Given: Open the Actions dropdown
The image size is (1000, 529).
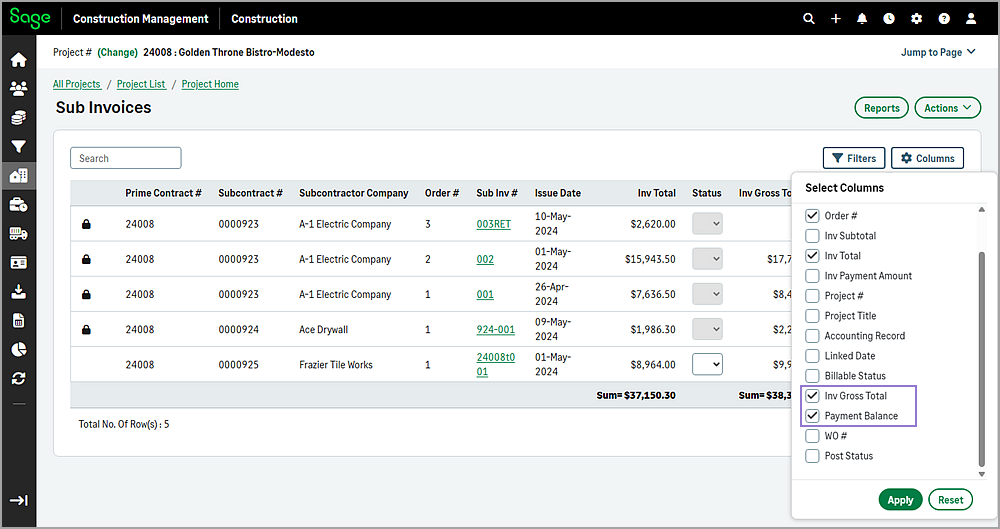Looking at the screenshot, I should 947,108.
